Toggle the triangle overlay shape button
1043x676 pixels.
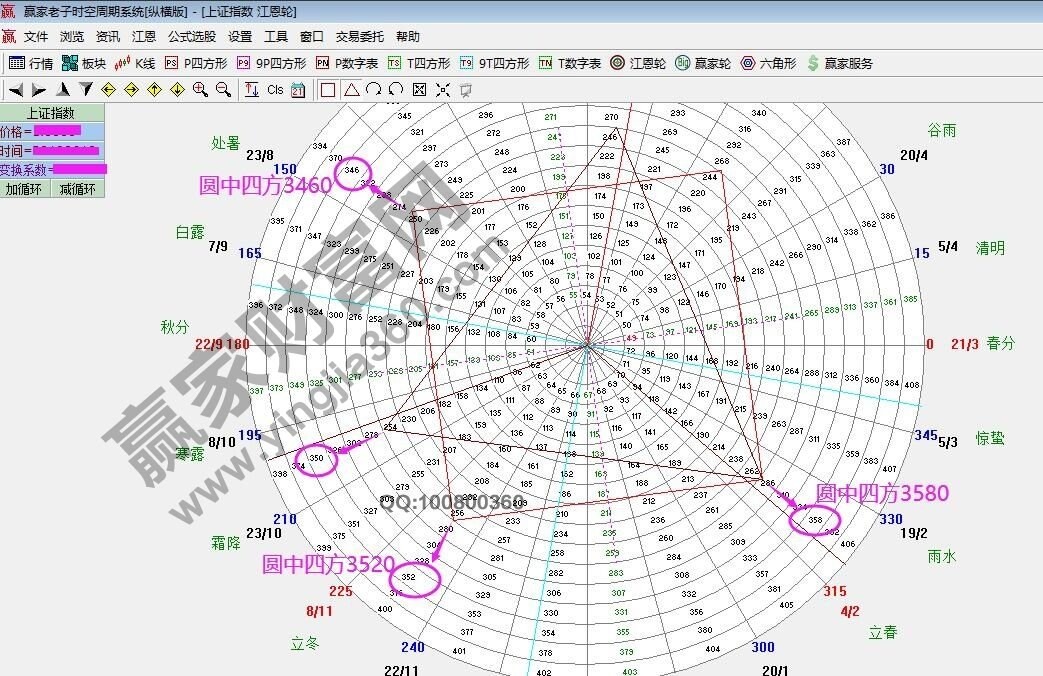[351, 90]
